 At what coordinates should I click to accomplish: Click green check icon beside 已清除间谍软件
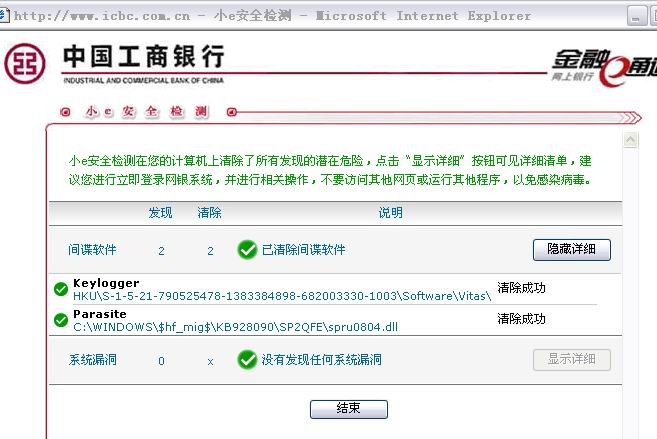247,250
